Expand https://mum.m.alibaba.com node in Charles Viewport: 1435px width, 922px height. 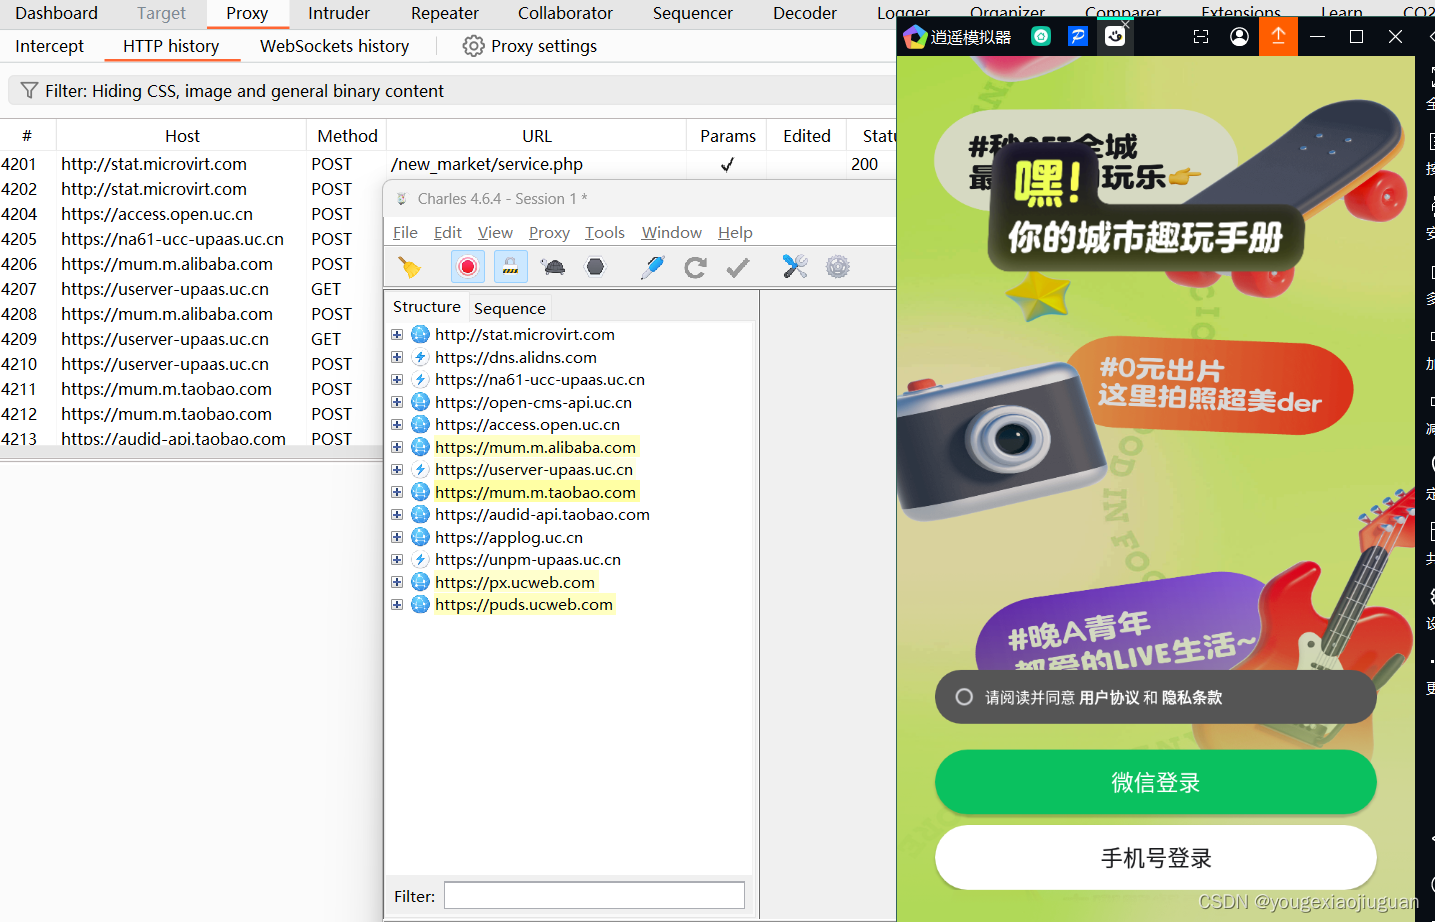pos(397,447)
